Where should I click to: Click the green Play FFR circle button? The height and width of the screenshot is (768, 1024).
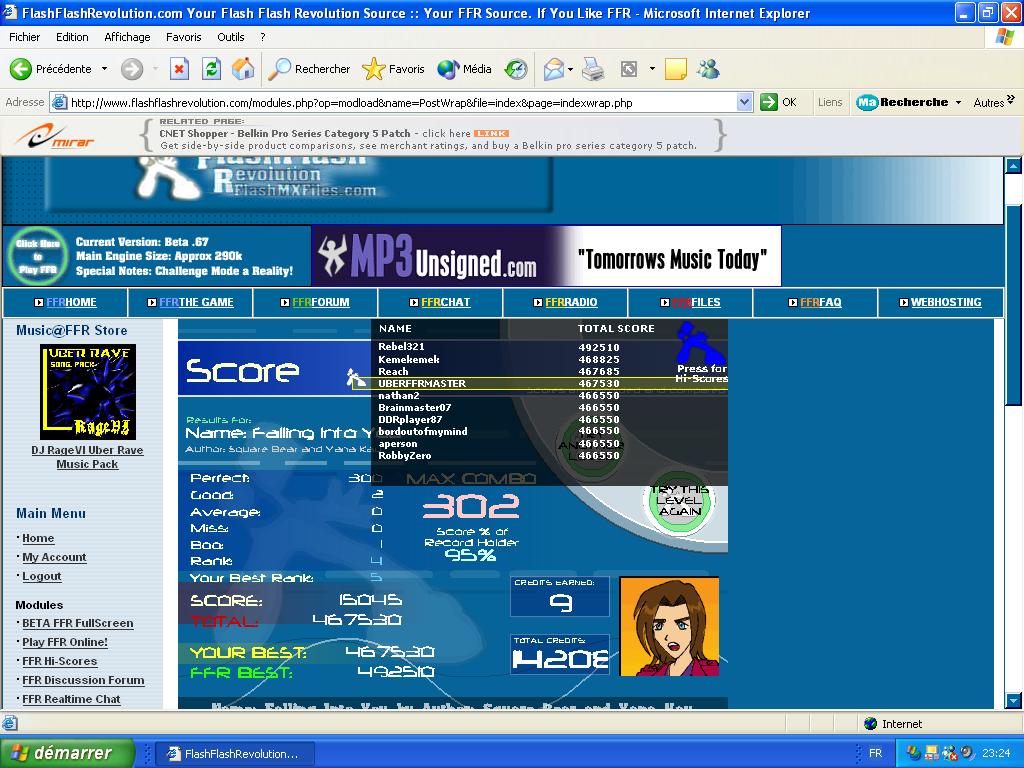click(38, 256)
